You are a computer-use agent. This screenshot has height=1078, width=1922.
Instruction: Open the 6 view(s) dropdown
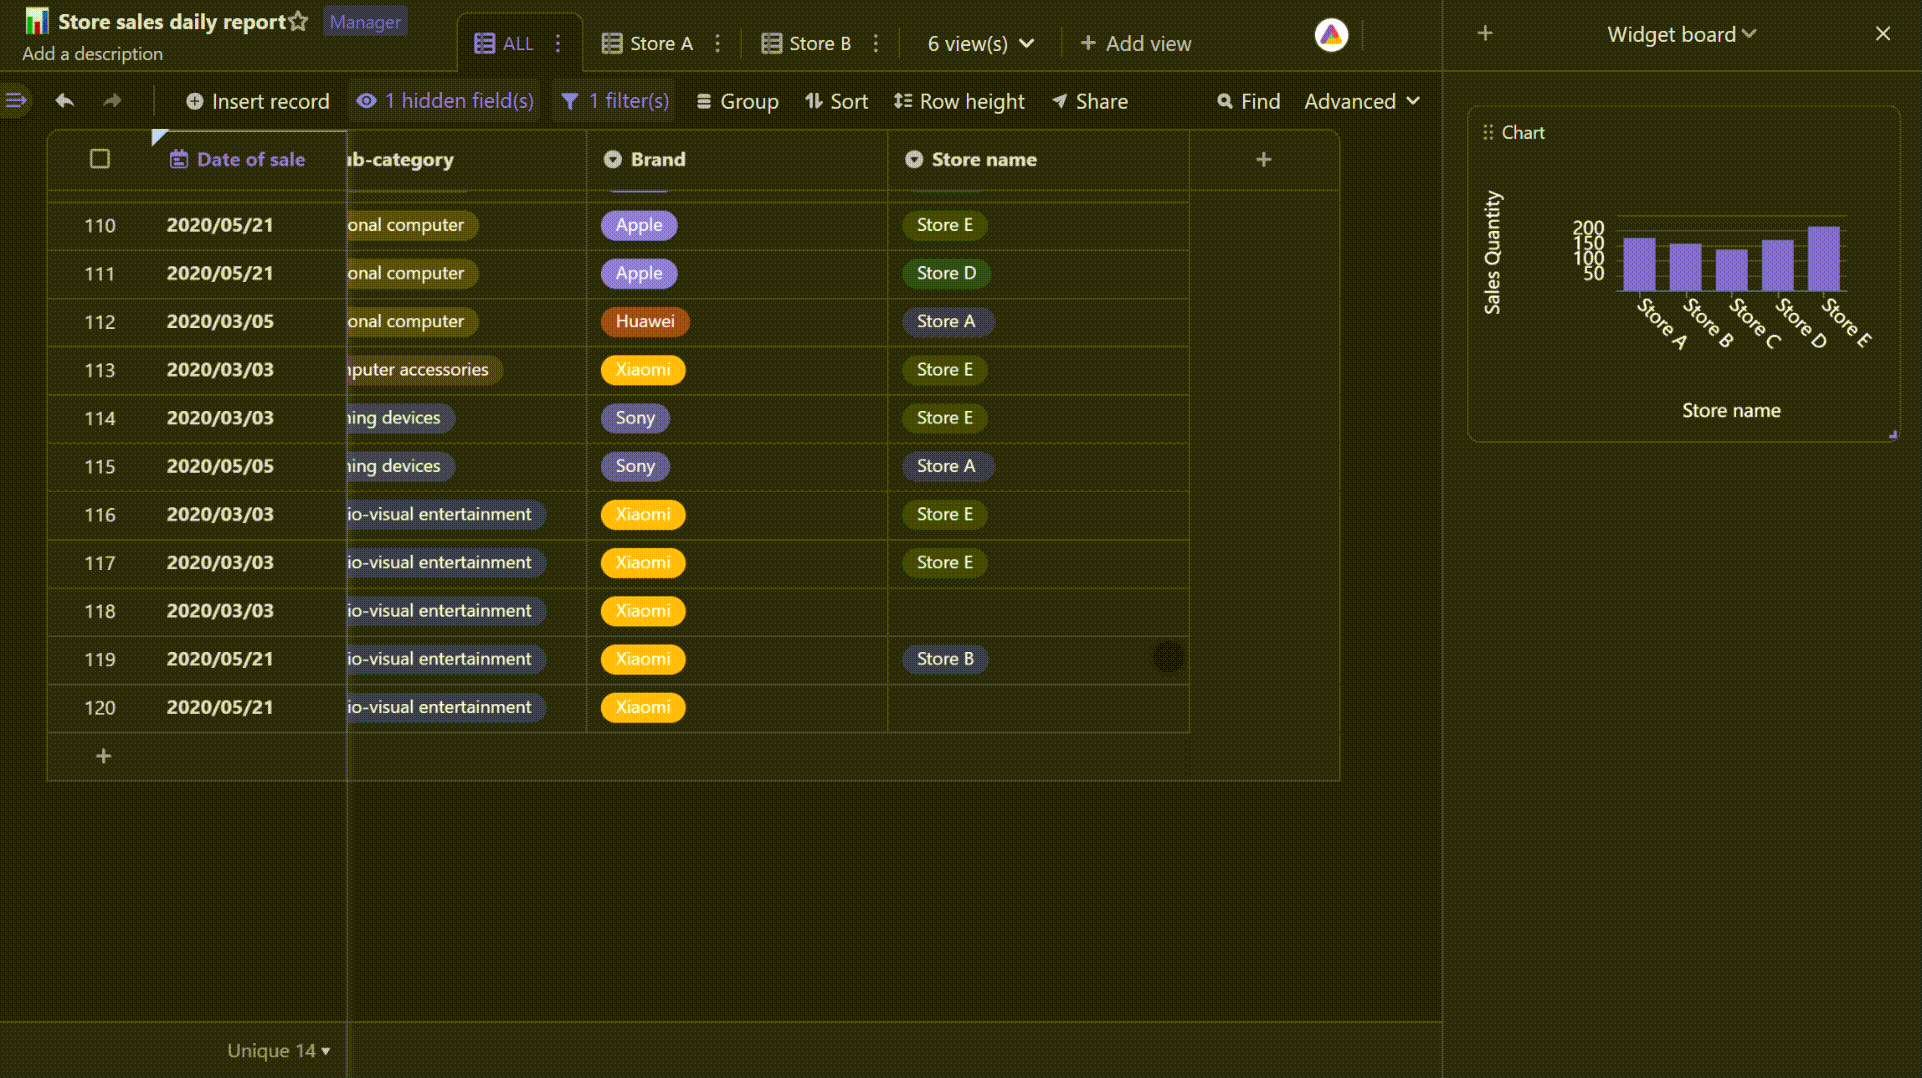click(981, 43)
